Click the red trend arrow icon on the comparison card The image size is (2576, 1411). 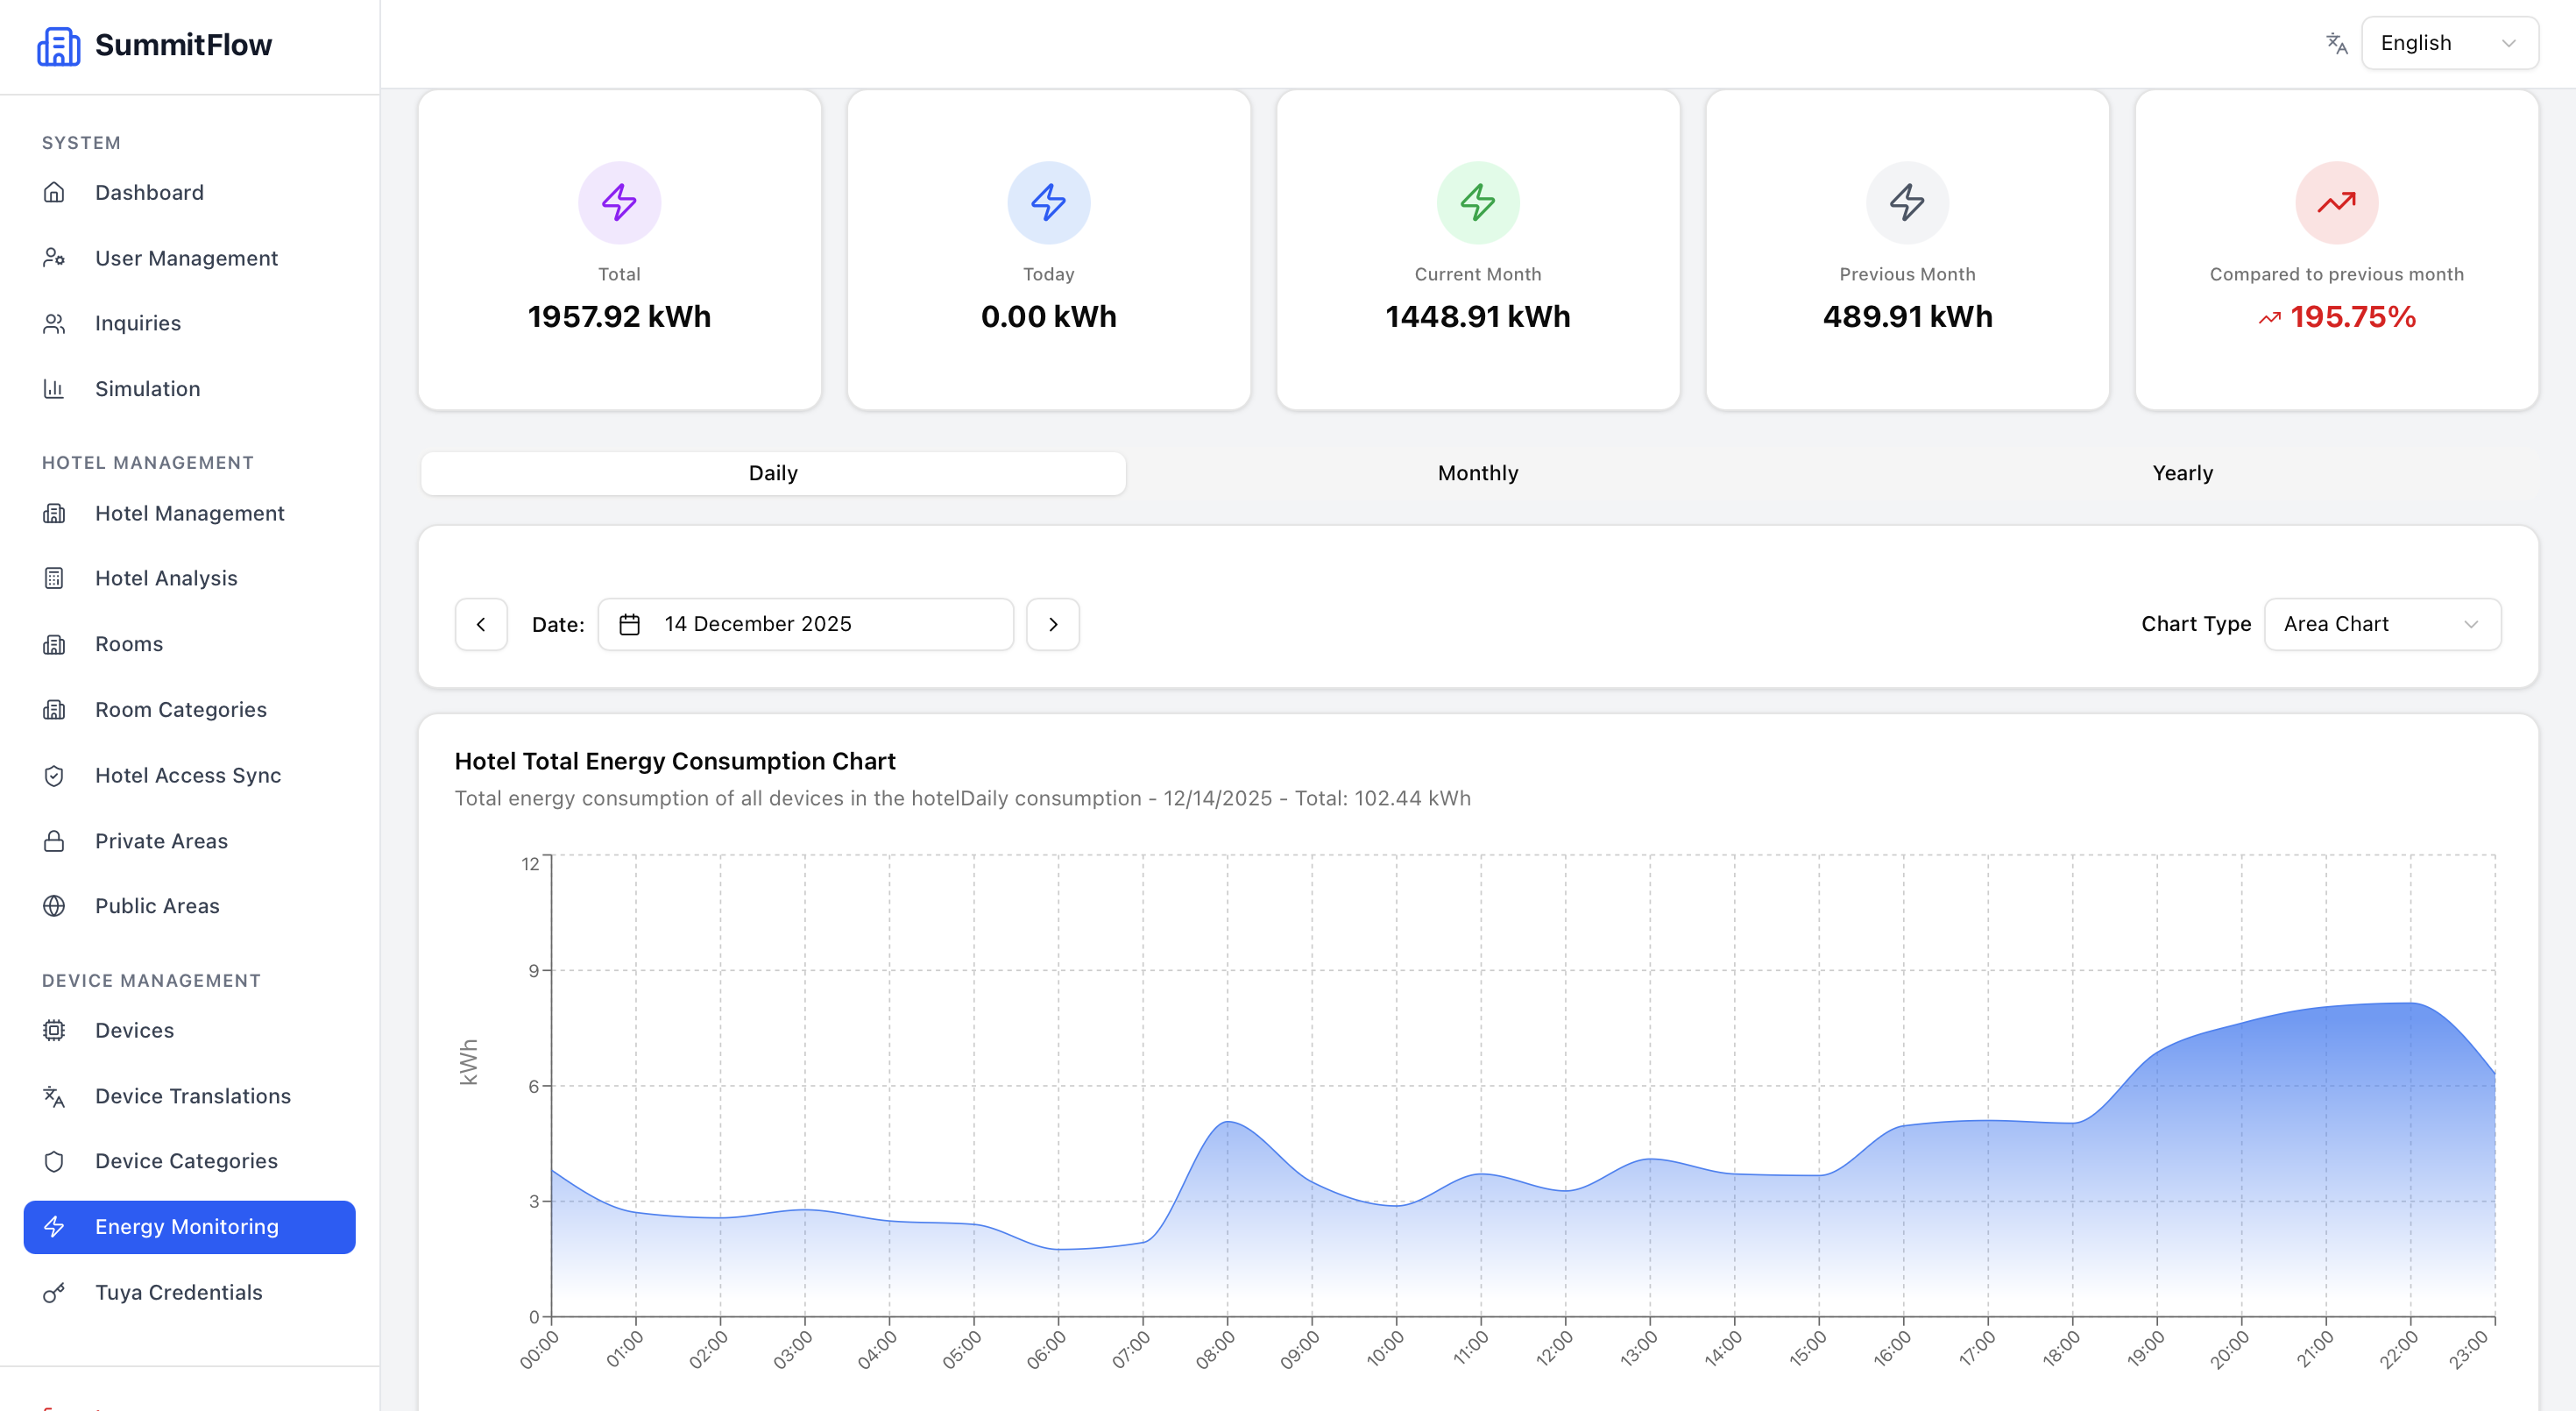[x=2336, y=202]
